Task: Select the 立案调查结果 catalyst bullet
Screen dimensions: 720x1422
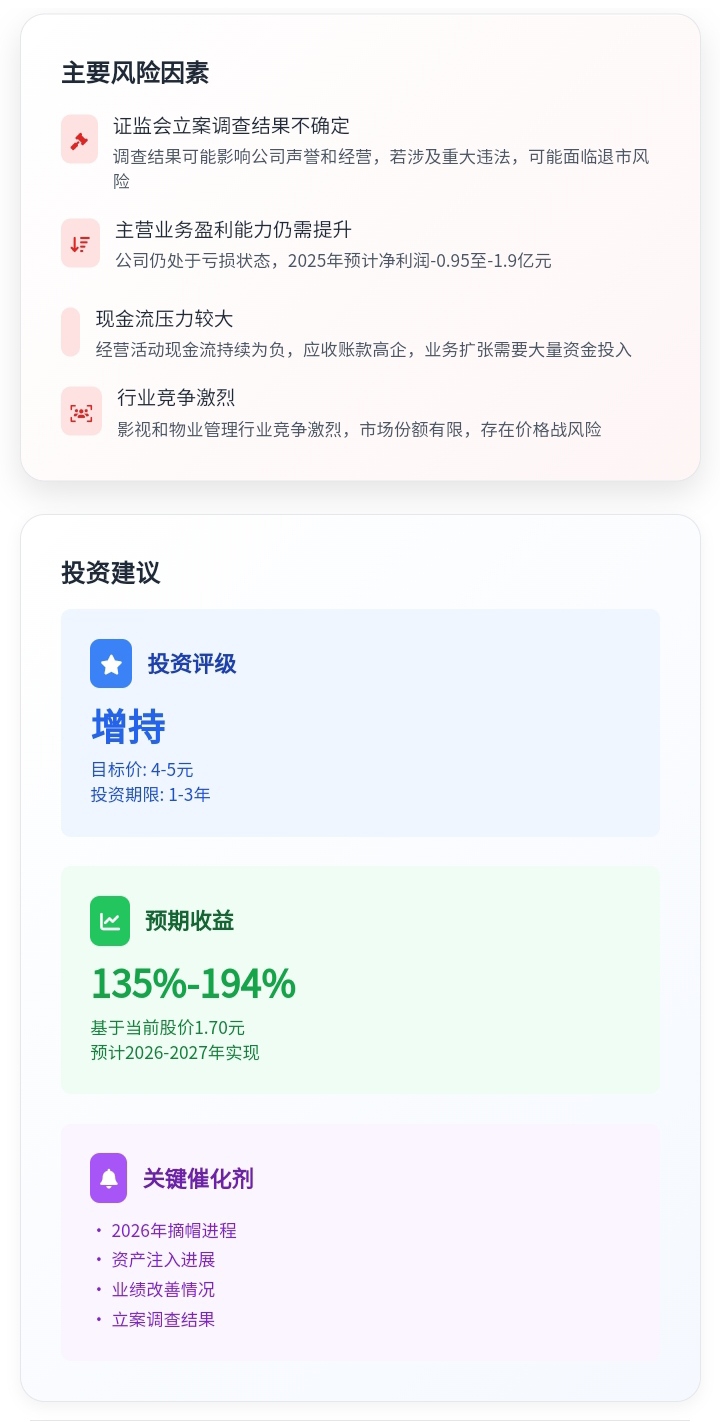Action: [x=163, y=1319]
